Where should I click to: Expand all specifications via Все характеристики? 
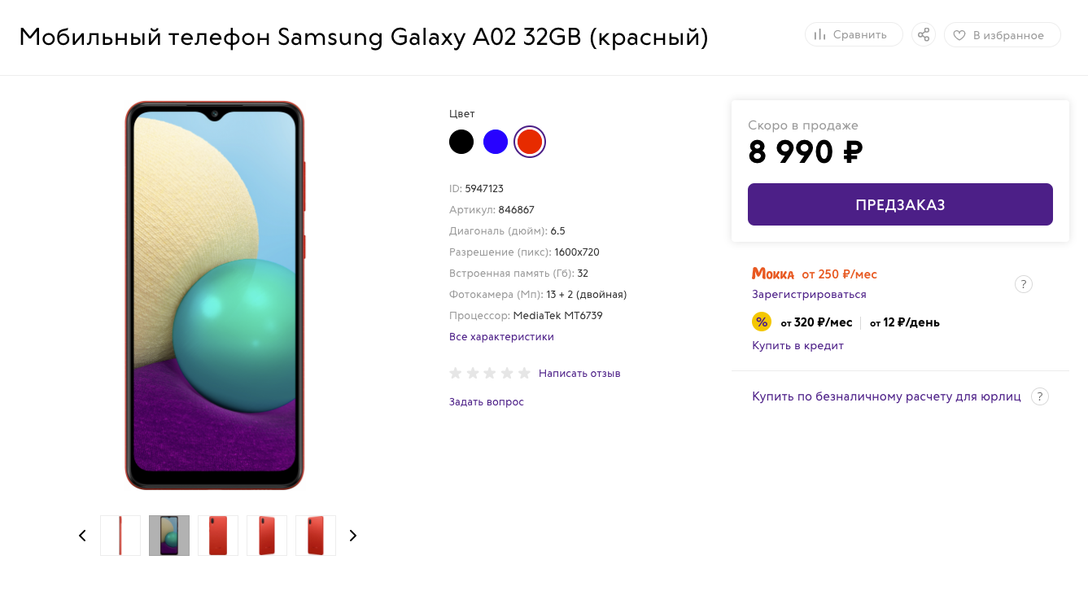(x=501, y=337)
